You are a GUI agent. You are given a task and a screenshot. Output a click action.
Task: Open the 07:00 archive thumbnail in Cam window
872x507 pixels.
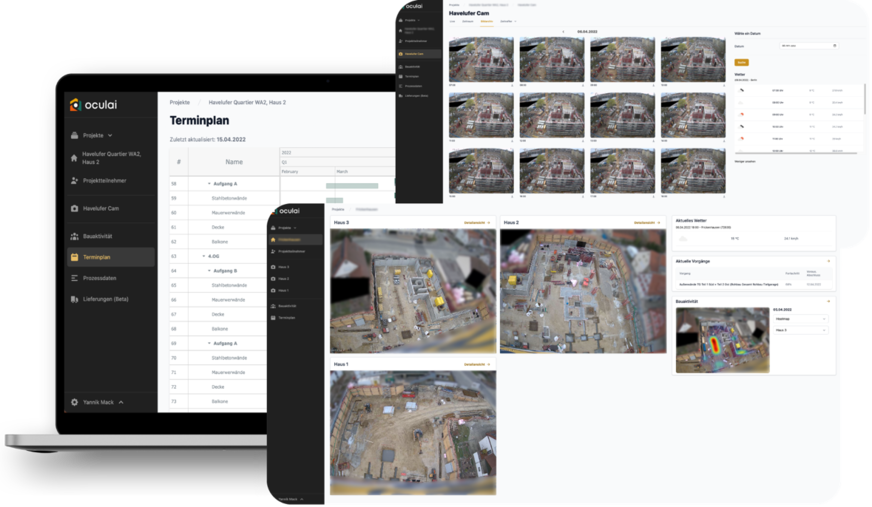[481, 59]
